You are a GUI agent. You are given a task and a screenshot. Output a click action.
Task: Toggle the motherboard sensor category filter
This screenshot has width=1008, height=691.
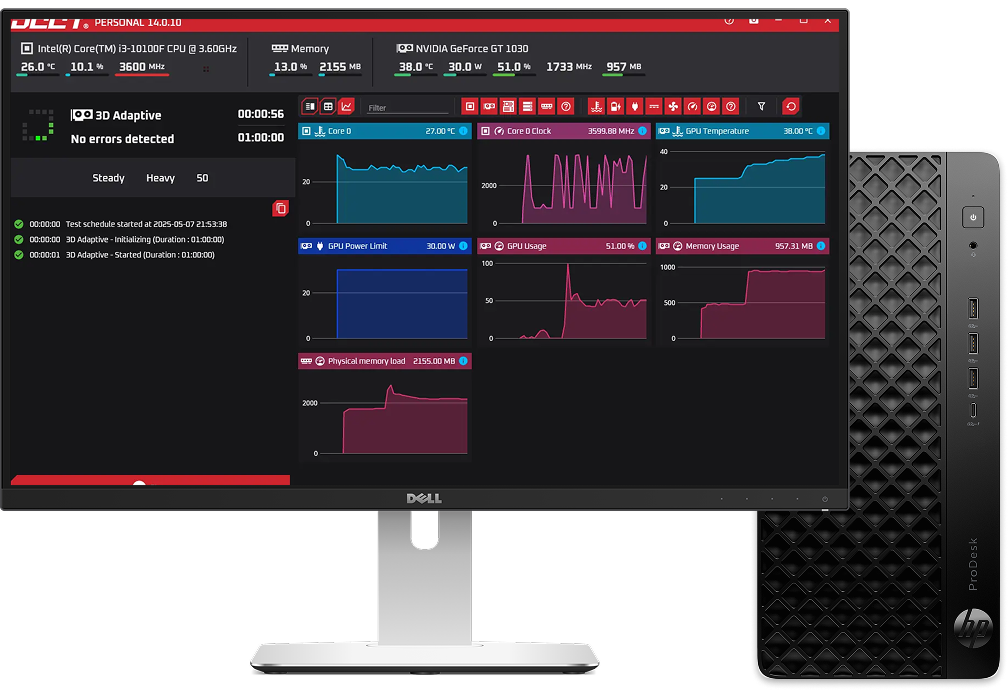(x=508, y=106)
